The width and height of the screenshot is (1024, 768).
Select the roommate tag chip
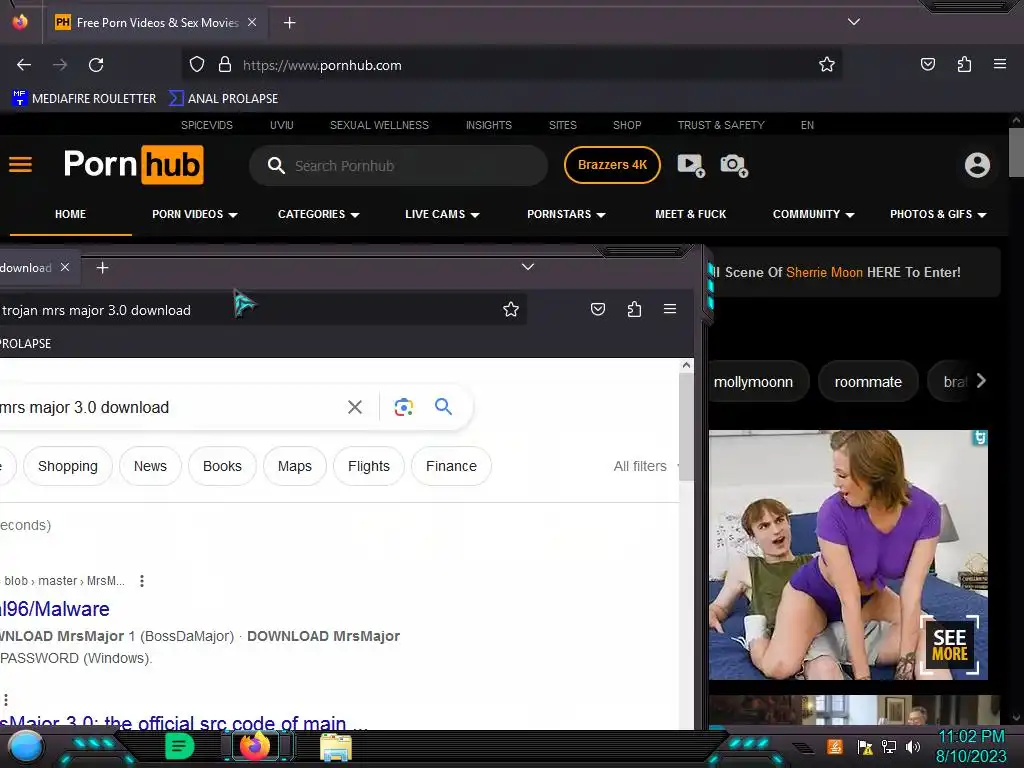point(868,382)
